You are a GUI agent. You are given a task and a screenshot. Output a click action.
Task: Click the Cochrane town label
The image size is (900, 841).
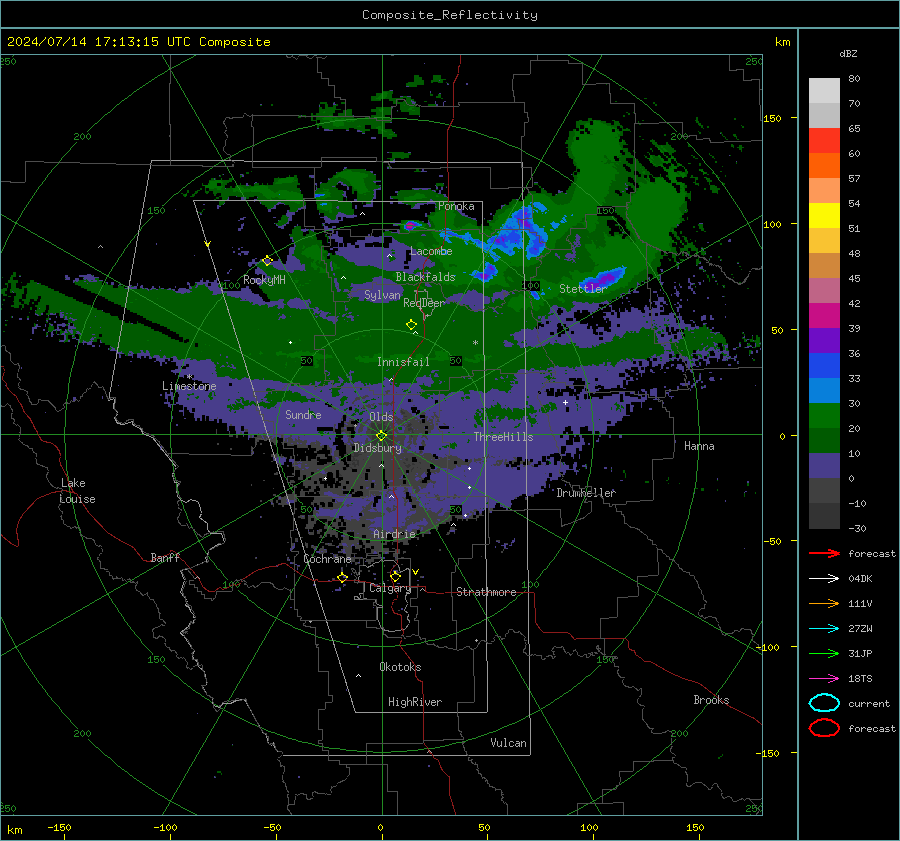coord(327,559)
